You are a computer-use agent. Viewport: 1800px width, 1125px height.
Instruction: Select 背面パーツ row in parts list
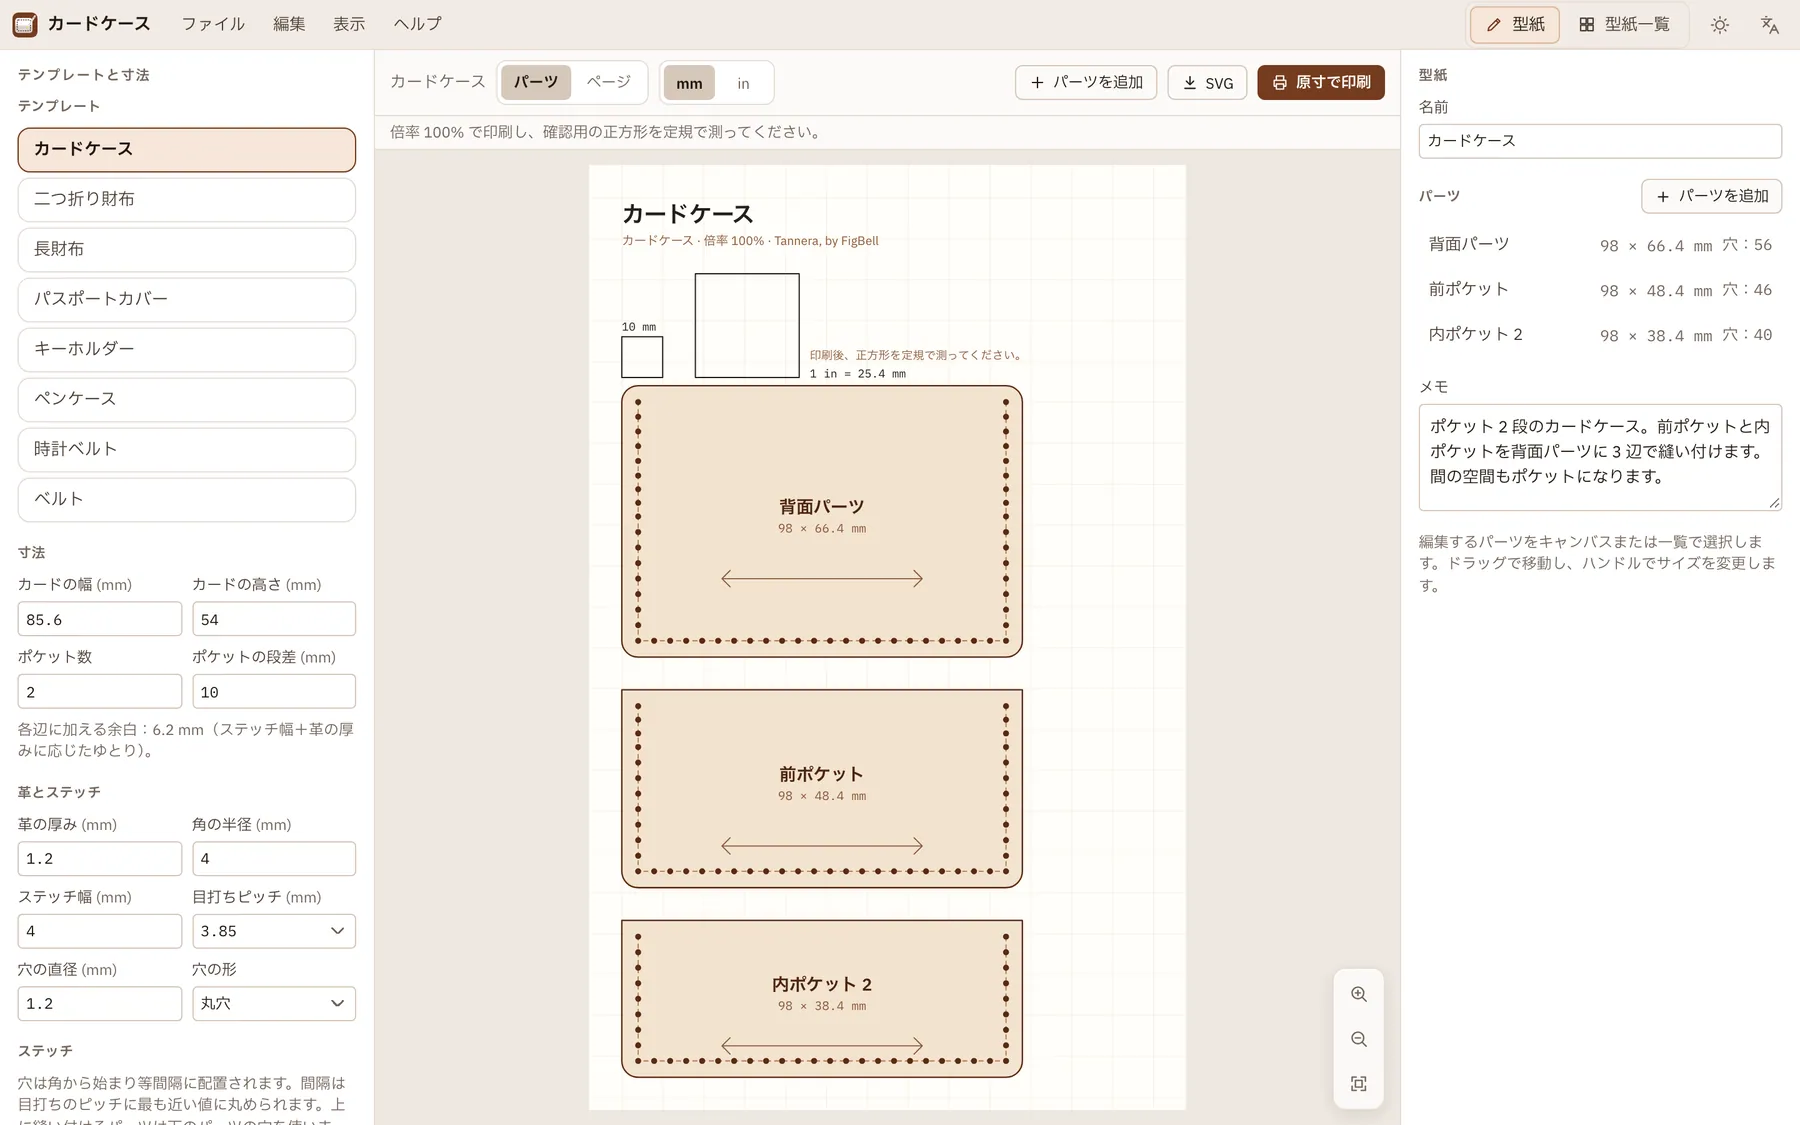click(x=1600, y=245)
